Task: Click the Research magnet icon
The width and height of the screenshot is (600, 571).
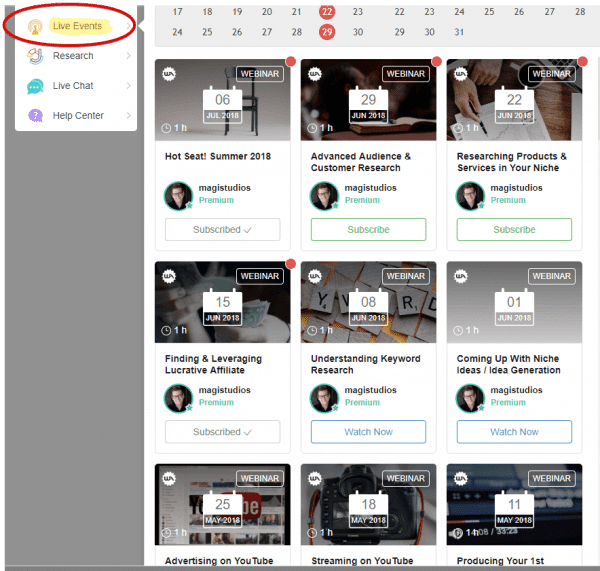Action: (x=35, y=56)
